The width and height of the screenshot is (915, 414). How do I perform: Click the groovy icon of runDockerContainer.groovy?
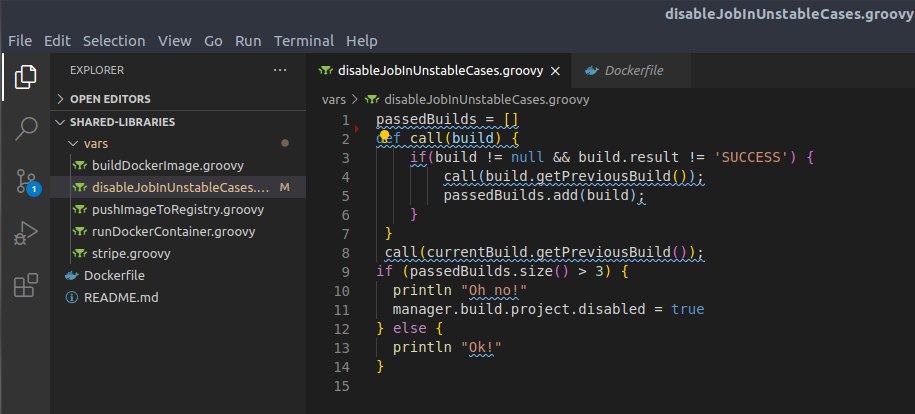click(x=79, y=231)
